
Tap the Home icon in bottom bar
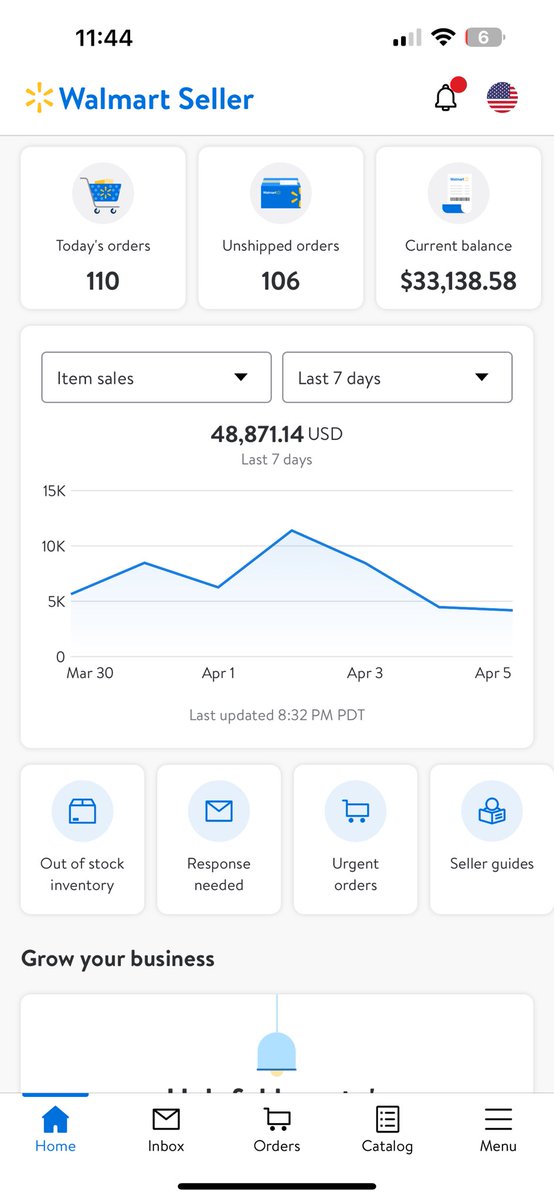[55, 1119]
